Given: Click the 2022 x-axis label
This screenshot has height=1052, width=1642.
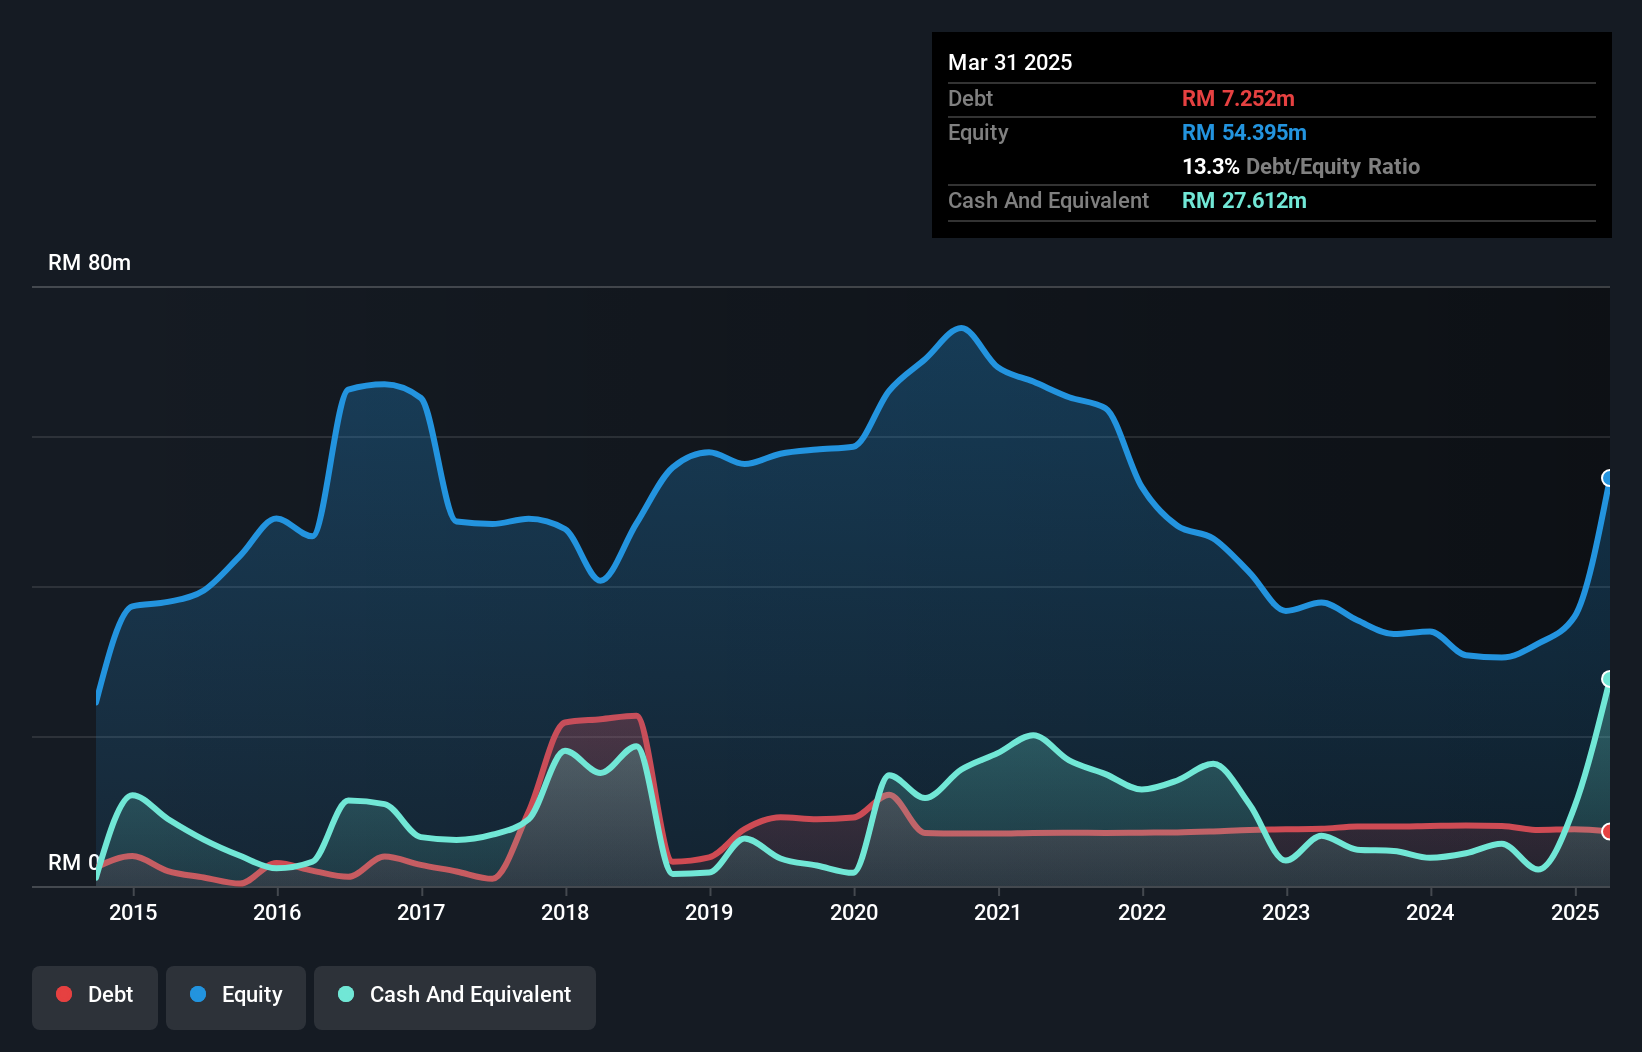Looking at the screenshot, I should pyautogui.click(x=1142, y=912).
